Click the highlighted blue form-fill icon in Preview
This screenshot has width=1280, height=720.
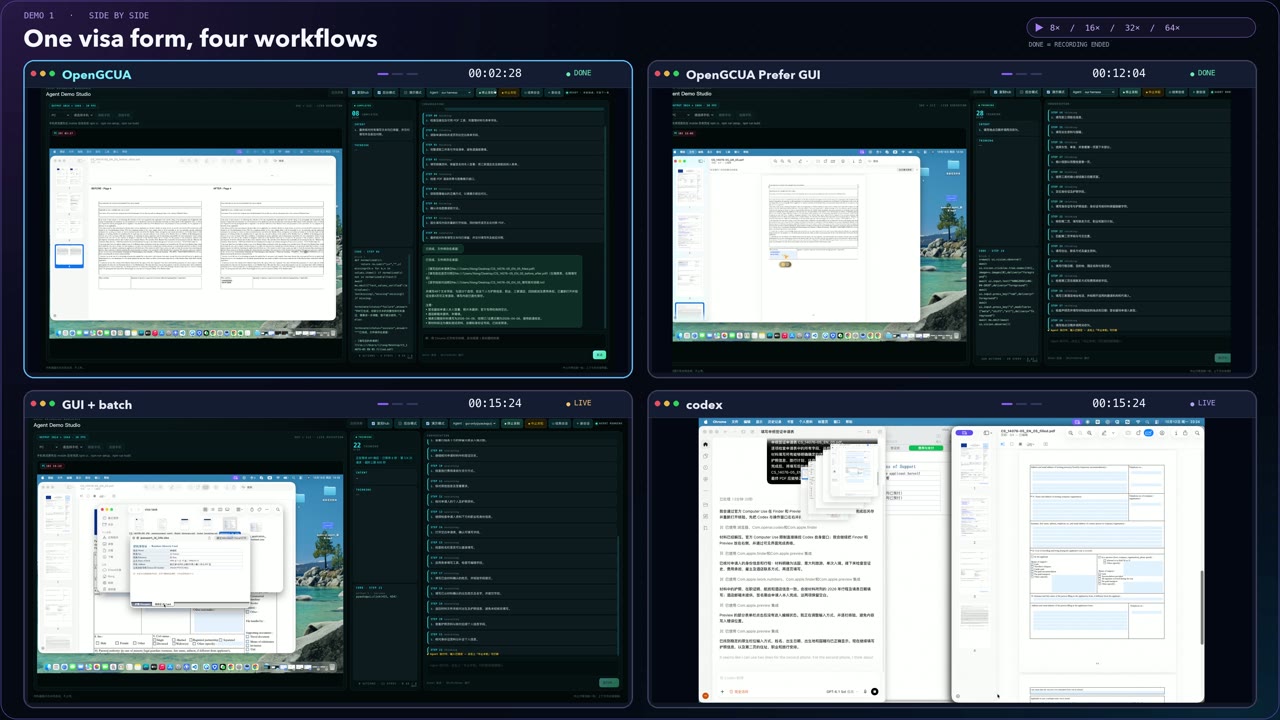(x=1148, y=433)
